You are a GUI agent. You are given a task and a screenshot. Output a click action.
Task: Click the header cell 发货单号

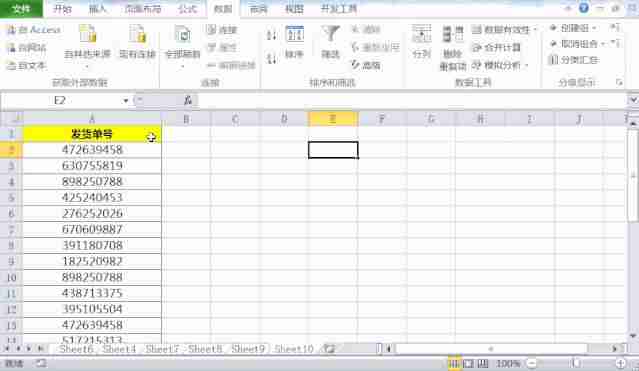[x=92, y=134]
